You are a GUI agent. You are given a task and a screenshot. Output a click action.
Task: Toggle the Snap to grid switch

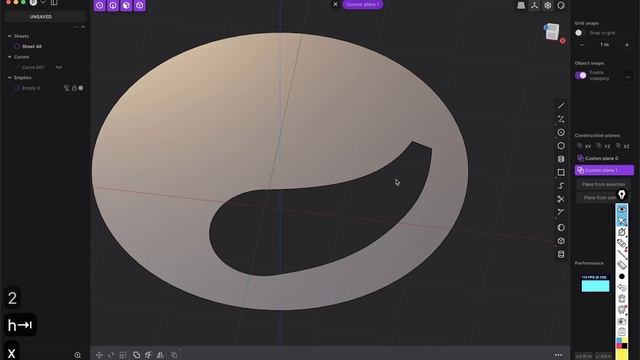pos(580,33)
